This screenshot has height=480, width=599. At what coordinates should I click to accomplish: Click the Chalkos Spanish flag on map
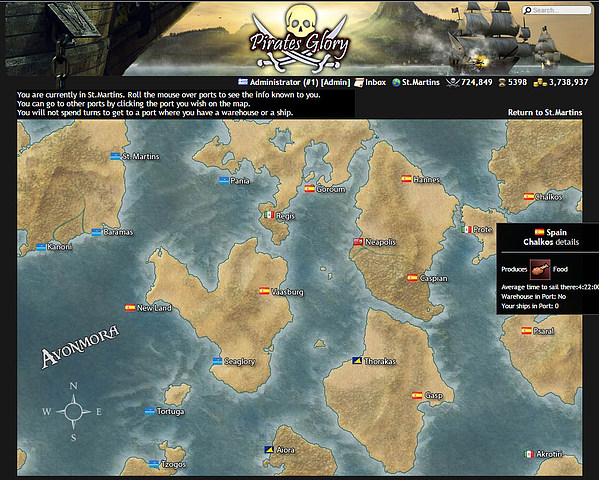tap(529, 196)
